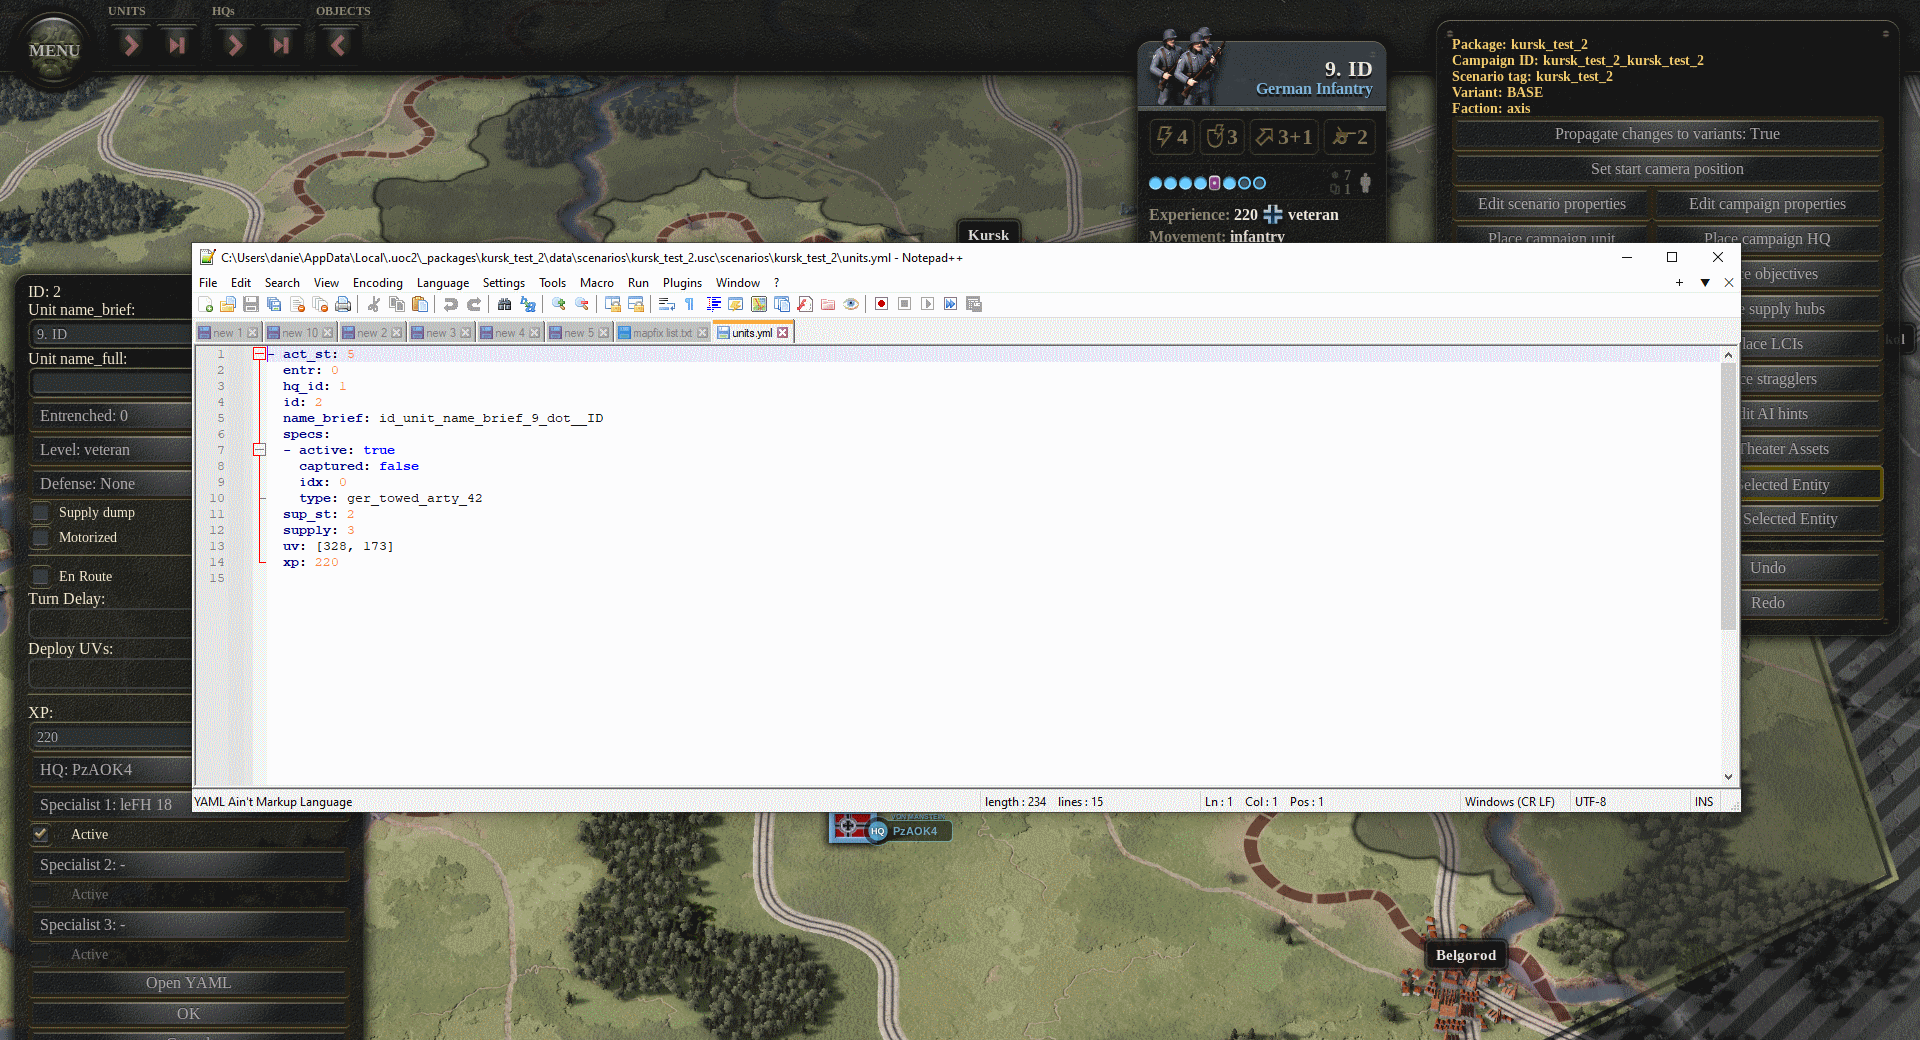Open the round MENU button in the game
This screenshot has height=1040, width=1920.
click(54, 50)
